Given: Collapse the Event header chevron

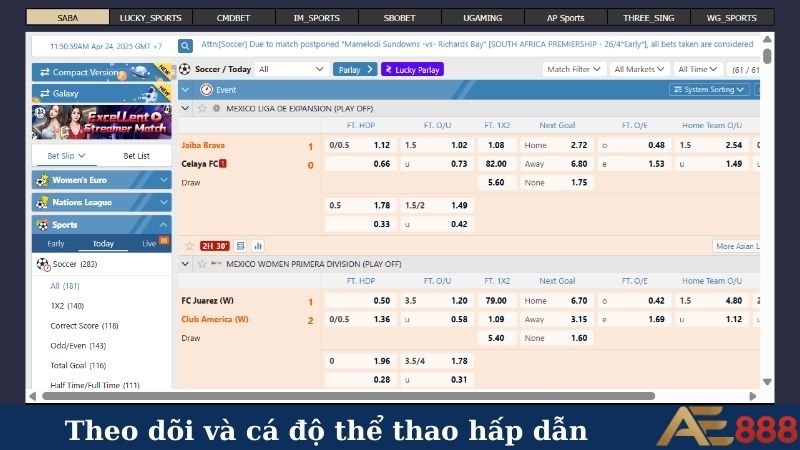Looking at the screenshot, I should coord(185,90).
